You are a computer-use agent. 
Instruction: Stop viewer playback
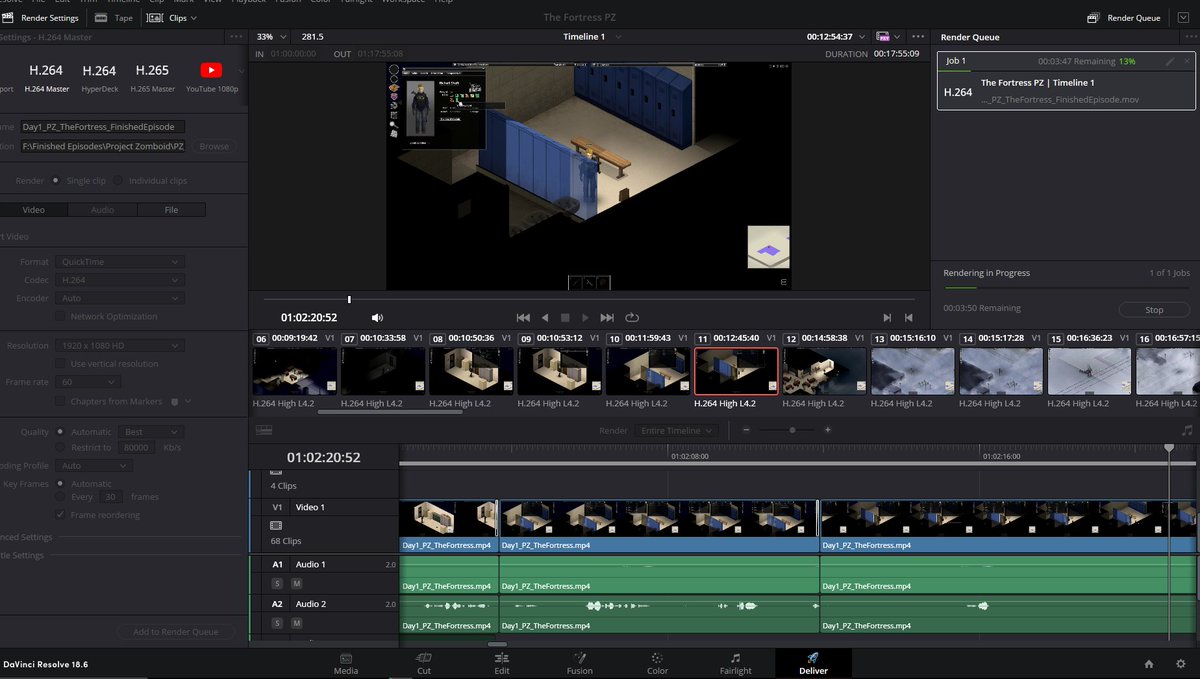click(x=565, y=318)
